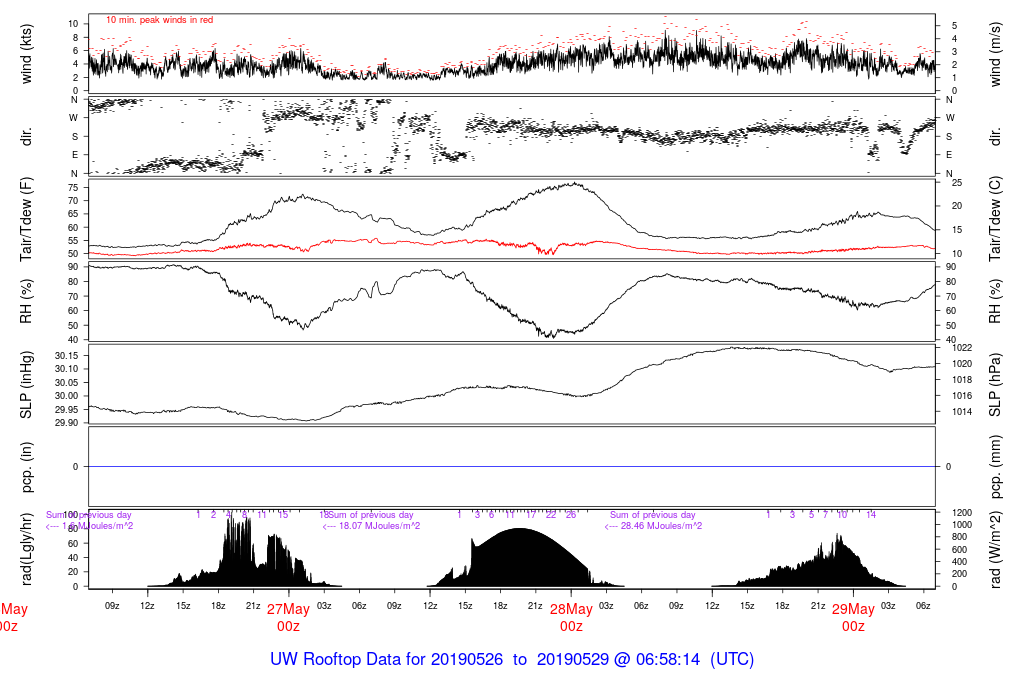Screen dimensions: 1024x700
Task: Click "Sum of previous day" above 18.07 MJoules
Action: (x=370, y=515)
